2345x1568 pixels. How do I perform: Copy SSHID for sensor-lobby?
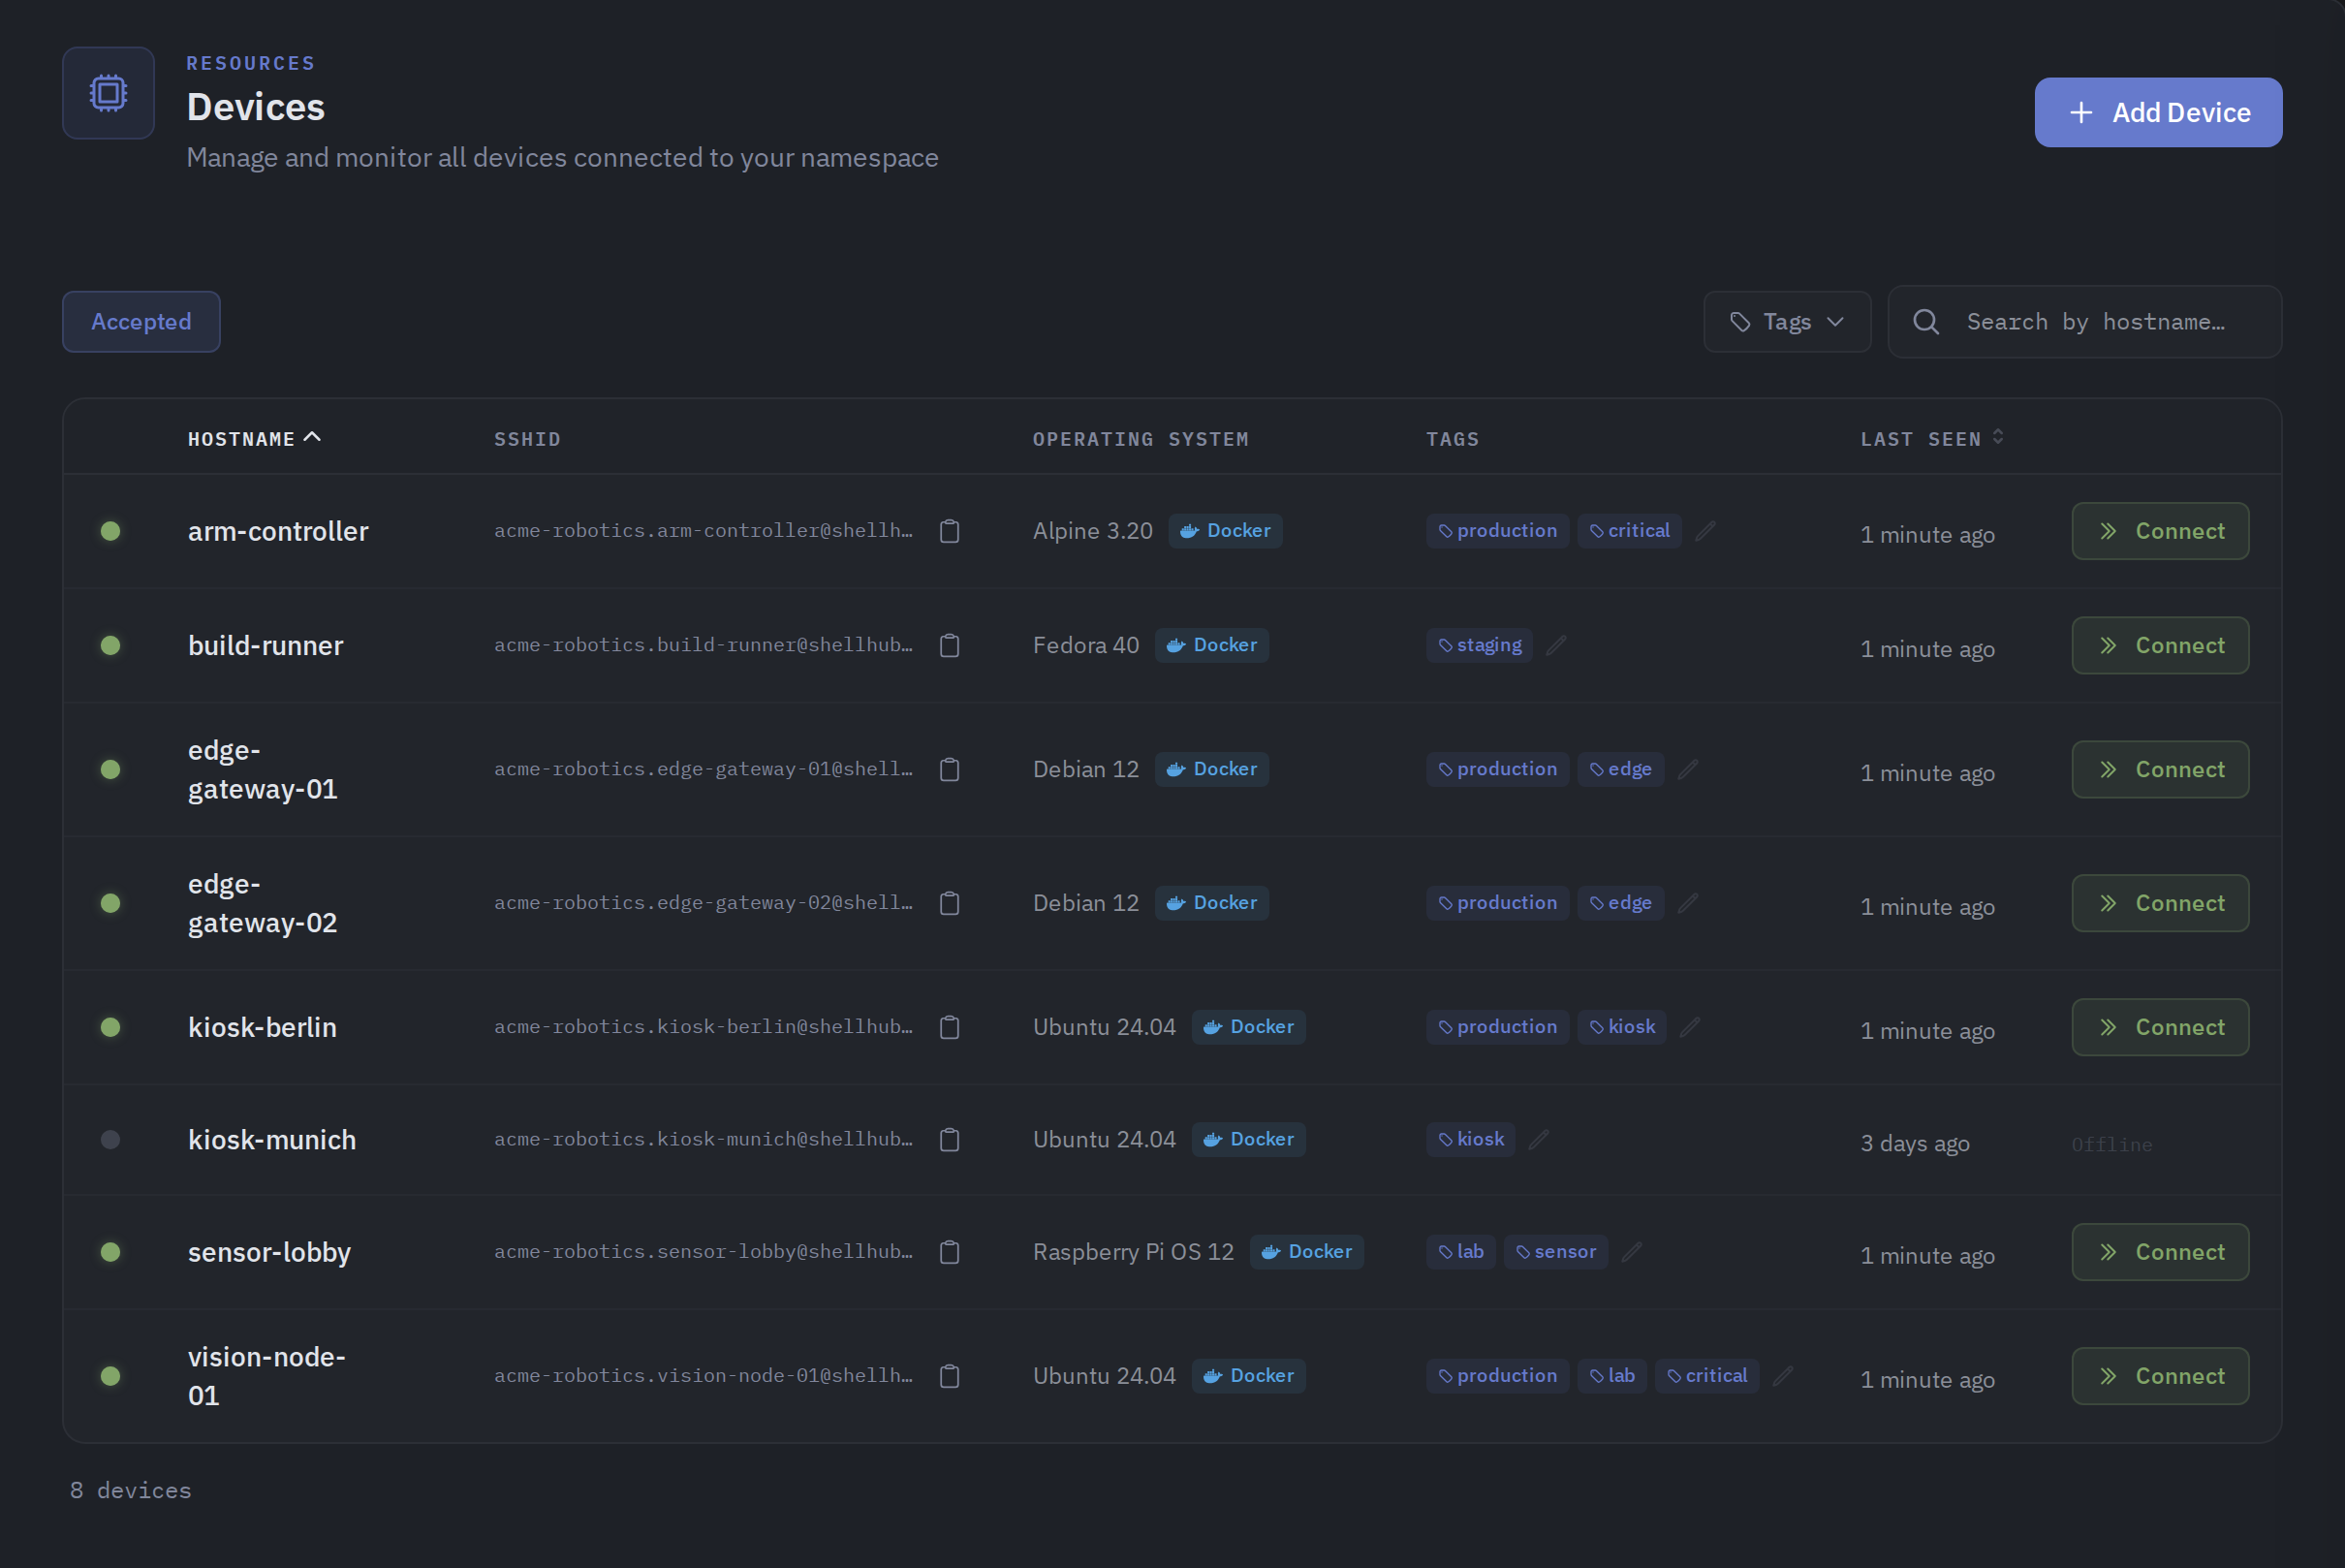click(x=949, y=1251)
